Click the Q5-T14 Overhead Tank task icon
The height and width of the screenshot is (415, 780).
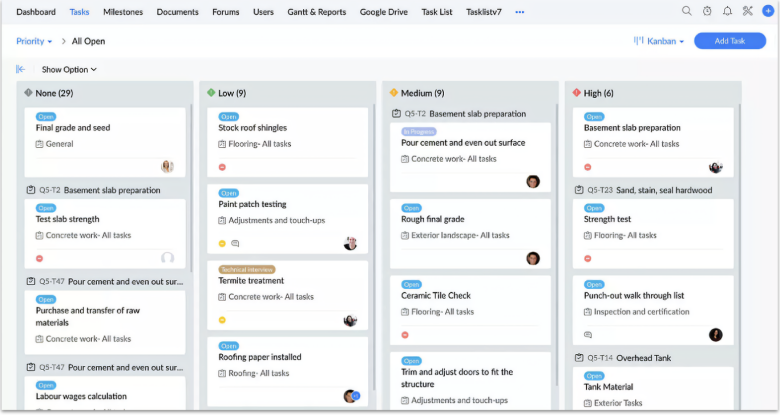tap(579, 358)
